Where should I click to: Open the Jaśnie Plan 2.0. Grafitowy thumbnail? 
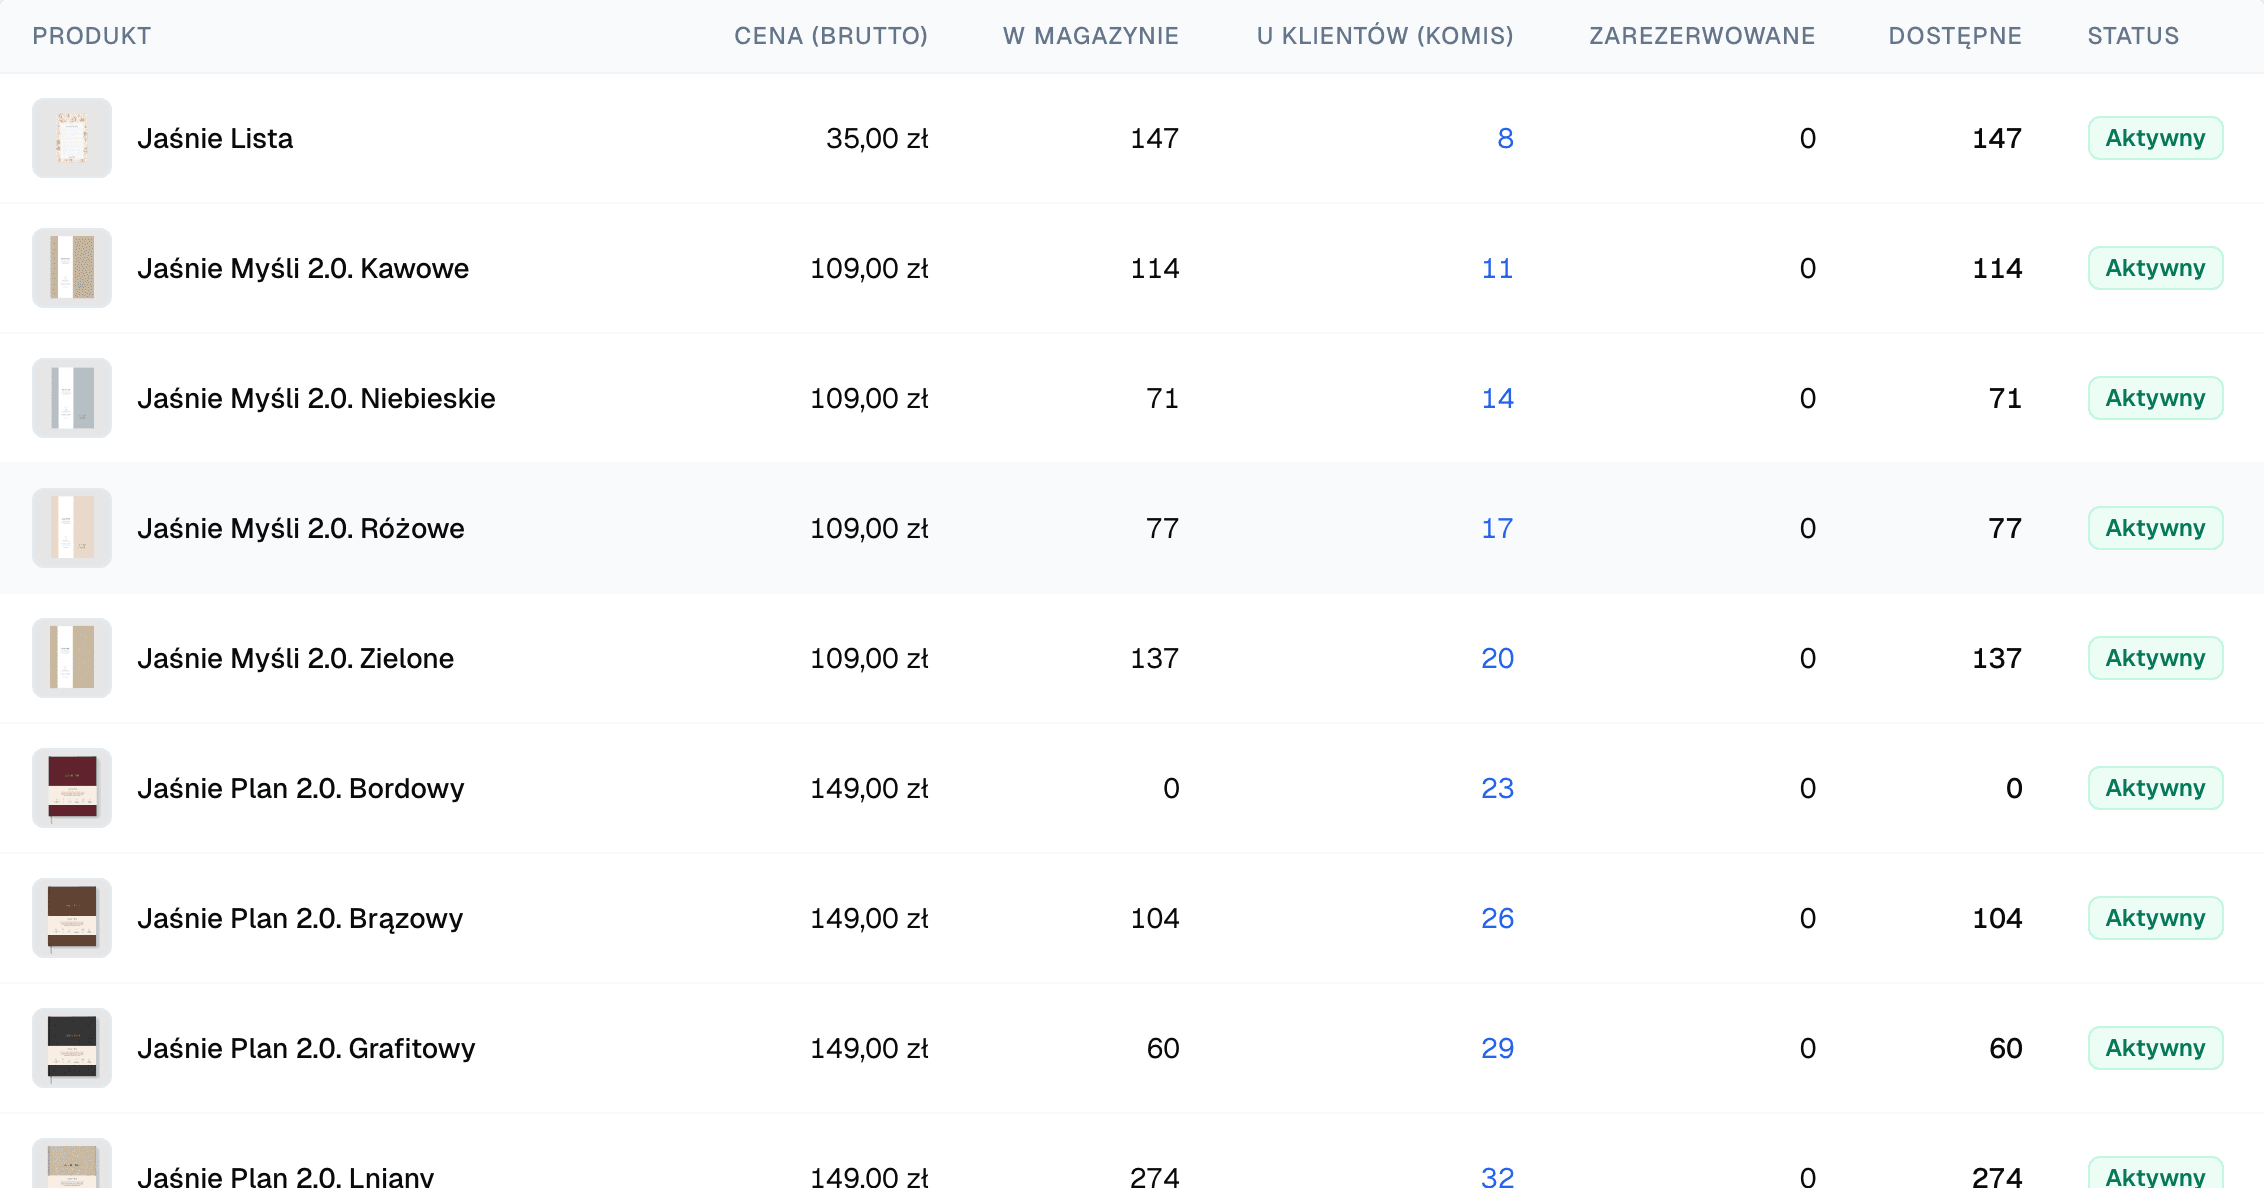(x=72, y=1048)
